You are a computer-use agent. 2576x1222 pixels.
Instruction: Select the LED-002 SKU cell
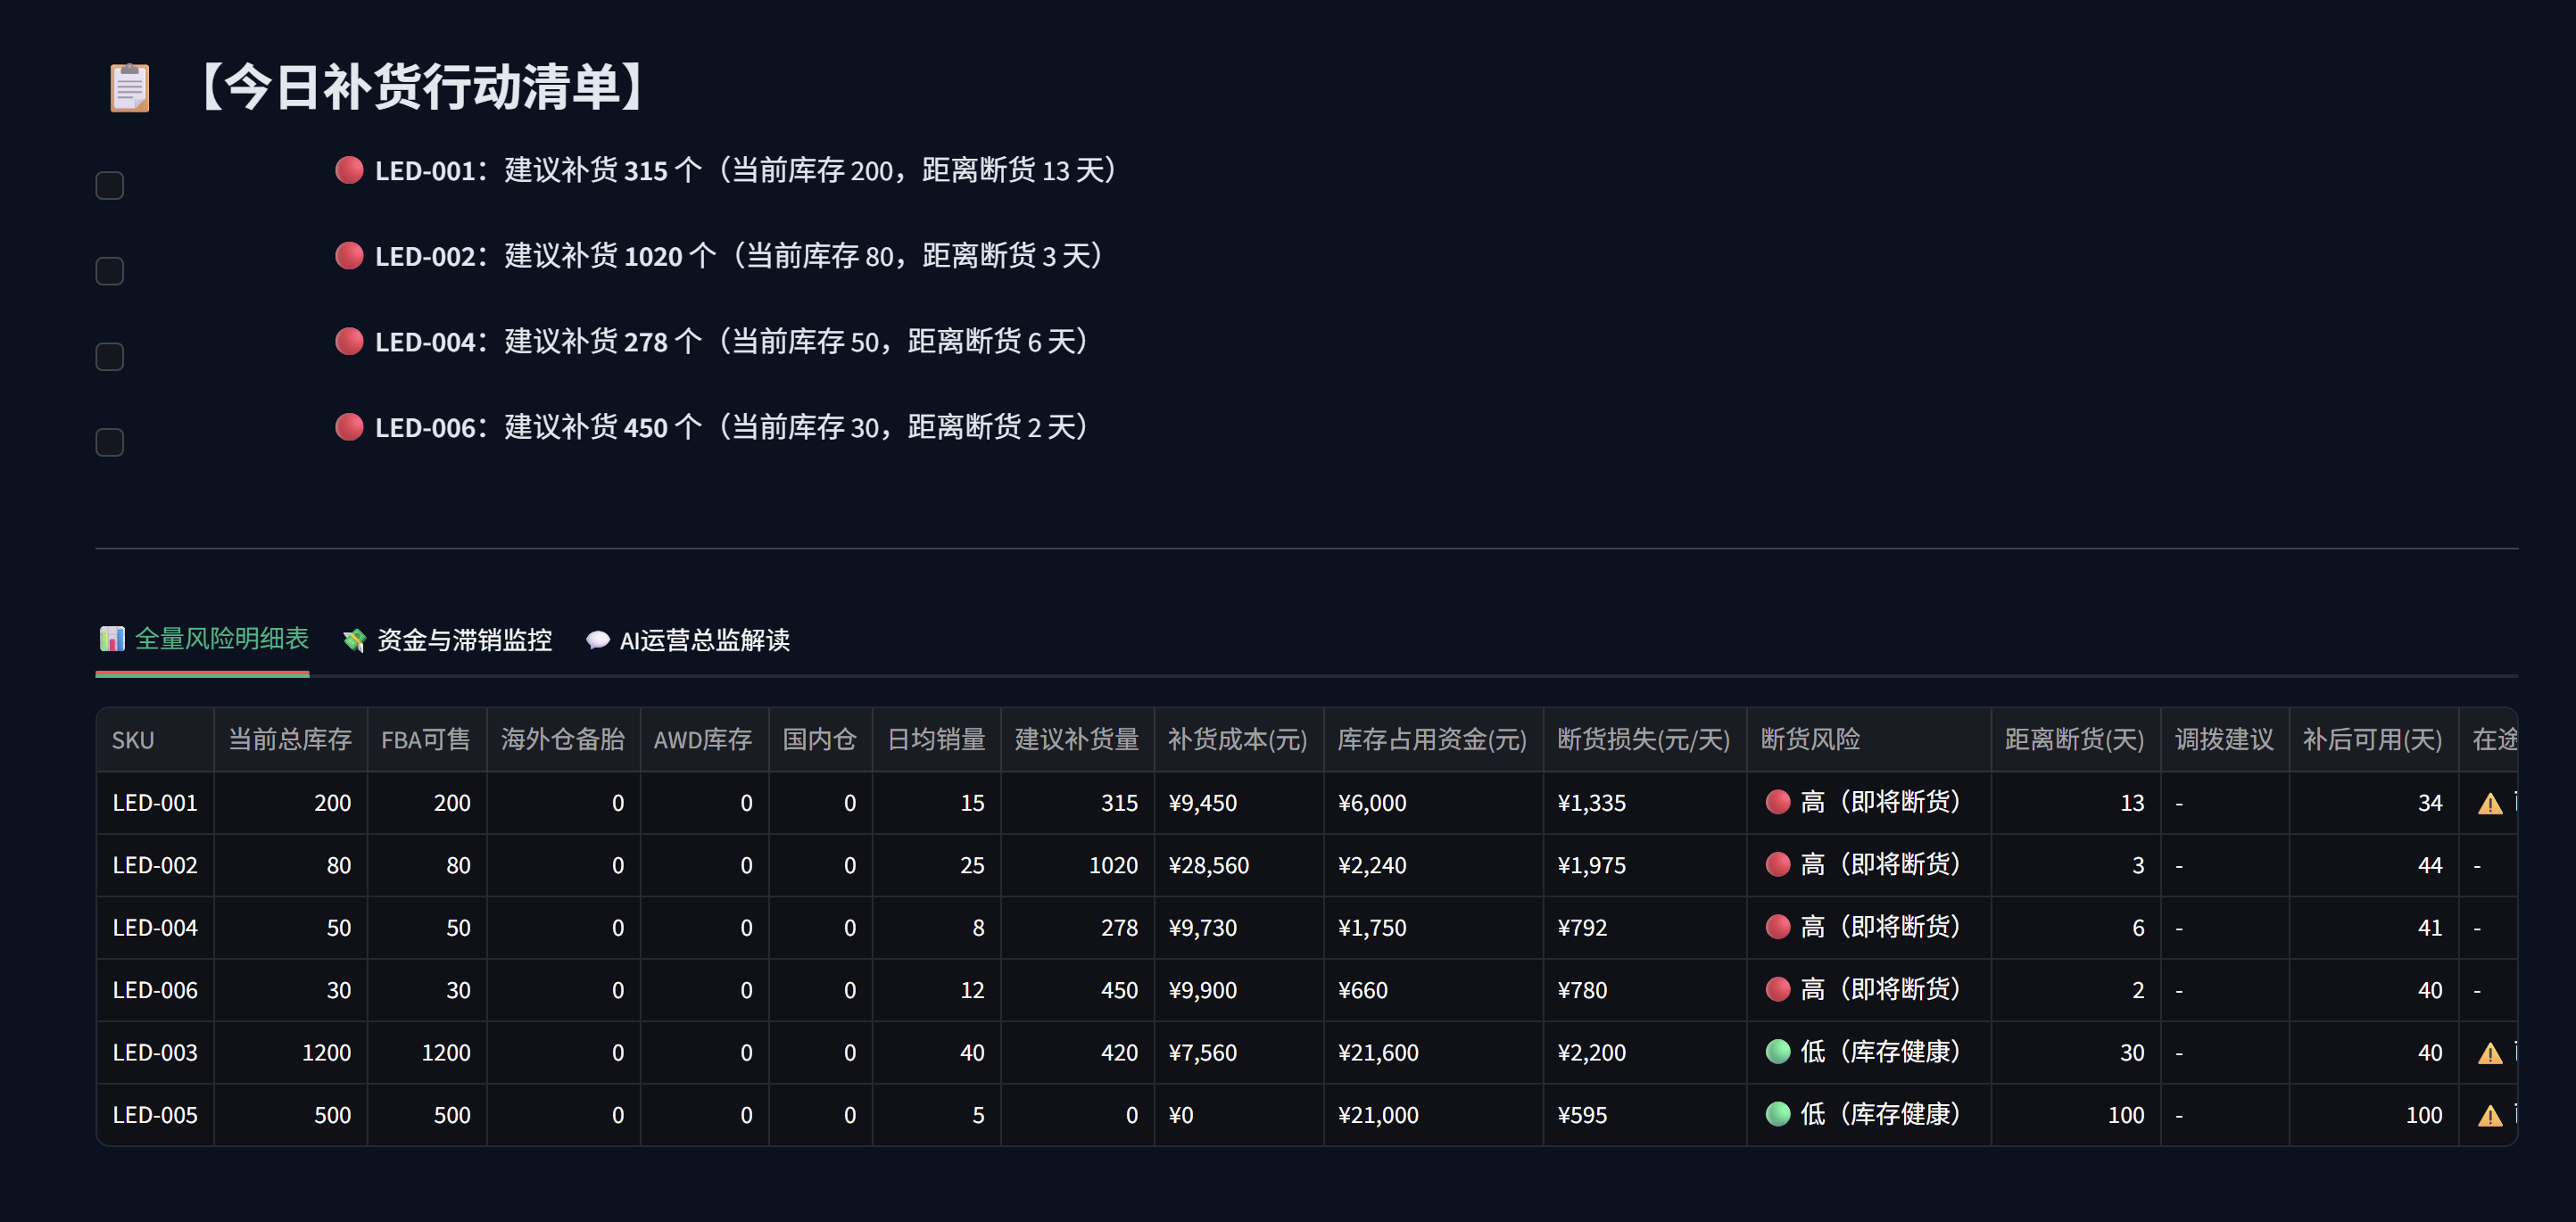point(155,865)
